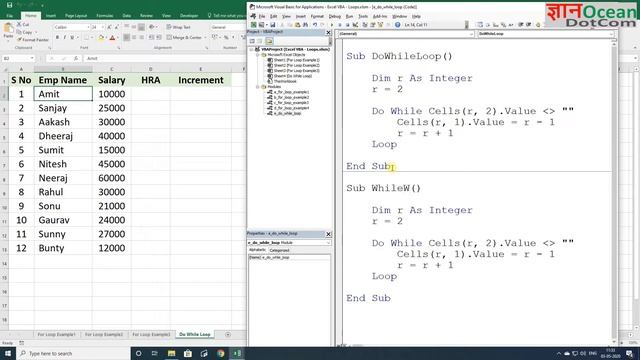
Task: Click the Reset stop icon in VBA toolbar
Action: [347, 25]
